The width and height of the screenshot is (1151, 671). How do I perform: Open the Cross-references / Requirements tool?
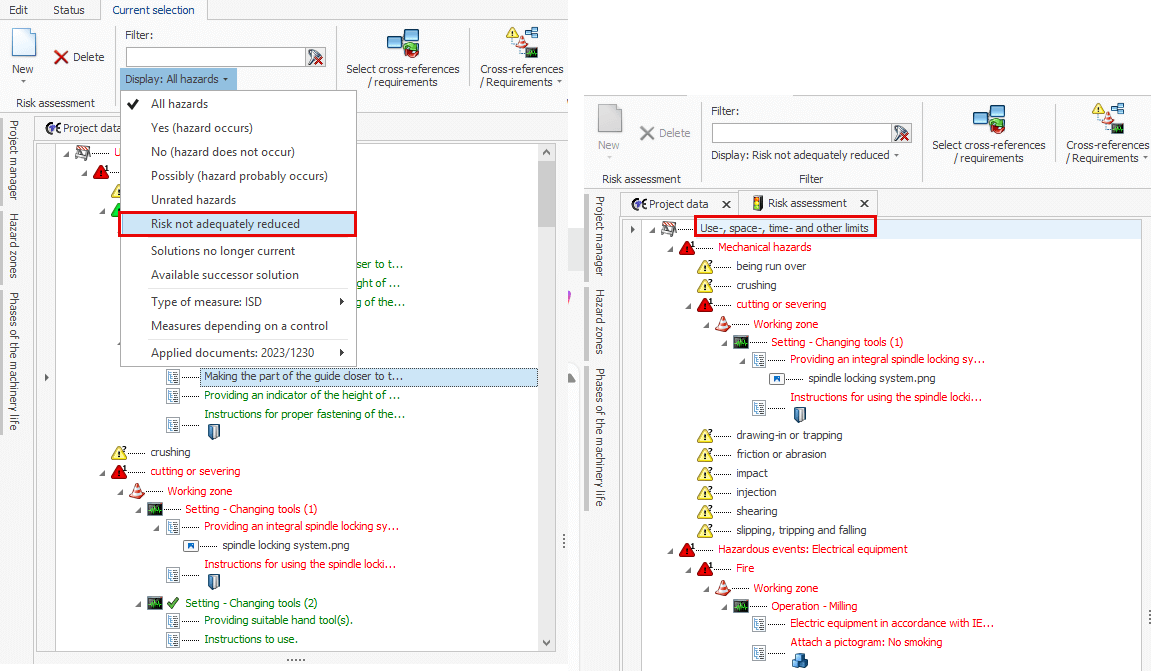coord(520,44)
